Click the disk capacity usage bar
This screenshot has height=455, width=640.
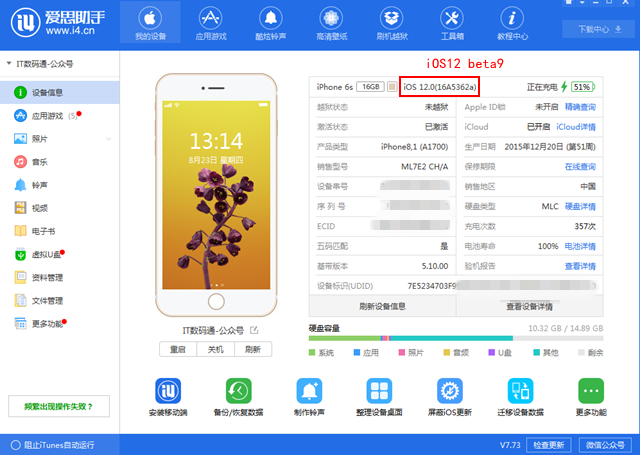456,338
